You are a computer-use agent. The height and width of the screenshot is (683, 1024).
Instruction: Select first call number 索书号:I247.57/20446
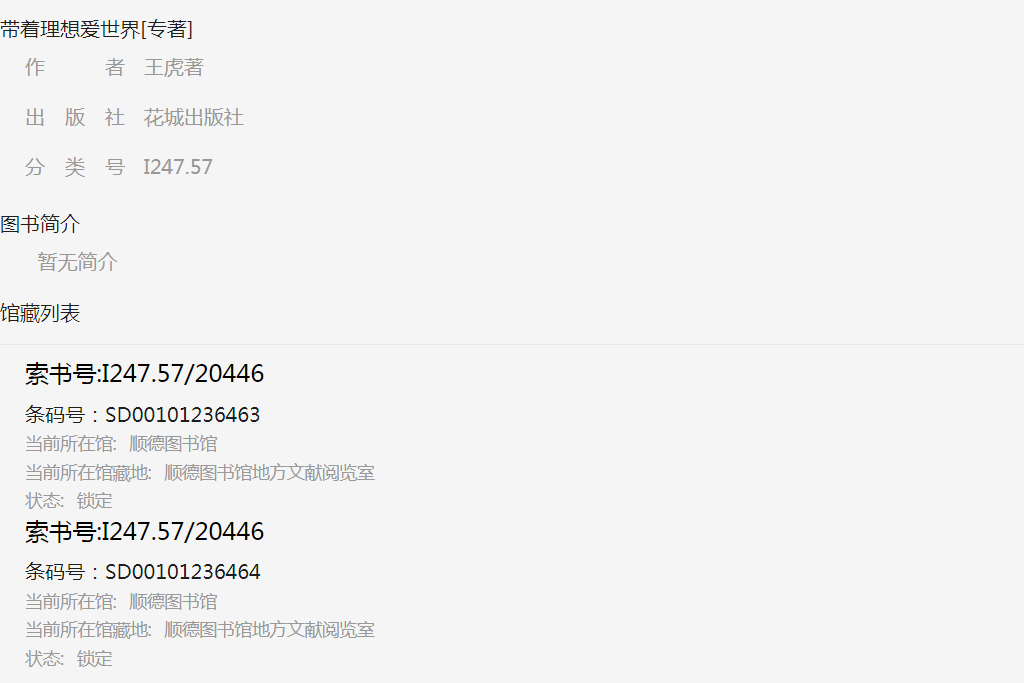pyautogui.click(x=144, y=373)
